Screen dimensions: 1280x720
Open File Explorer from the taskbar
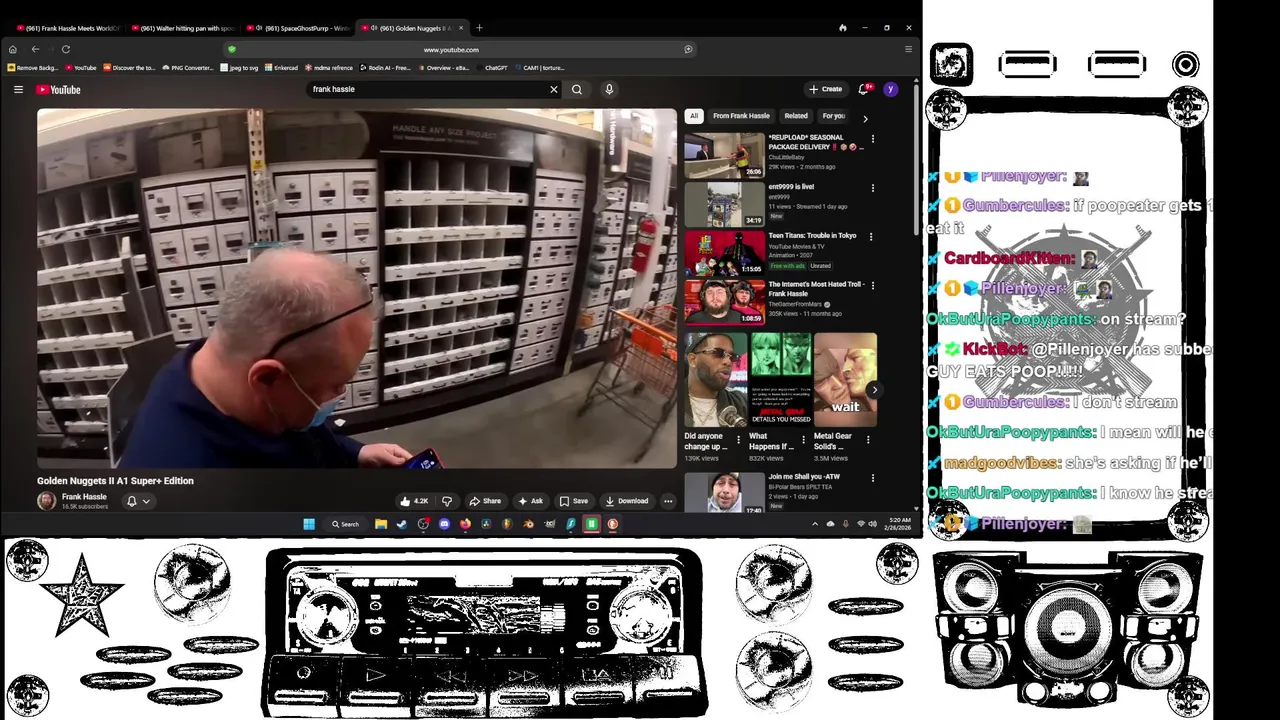coord(381,524)
